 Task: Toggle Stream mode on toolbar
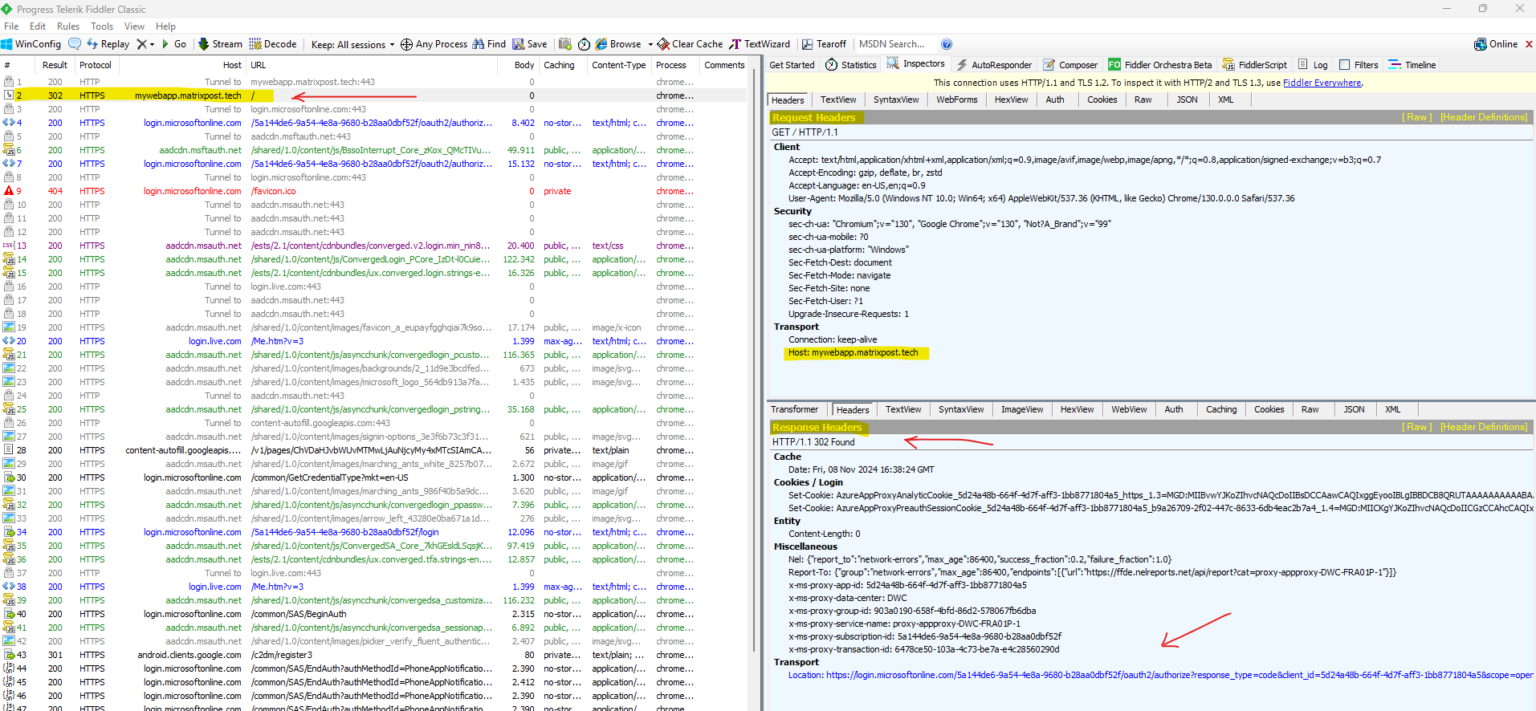pos(219,44)
